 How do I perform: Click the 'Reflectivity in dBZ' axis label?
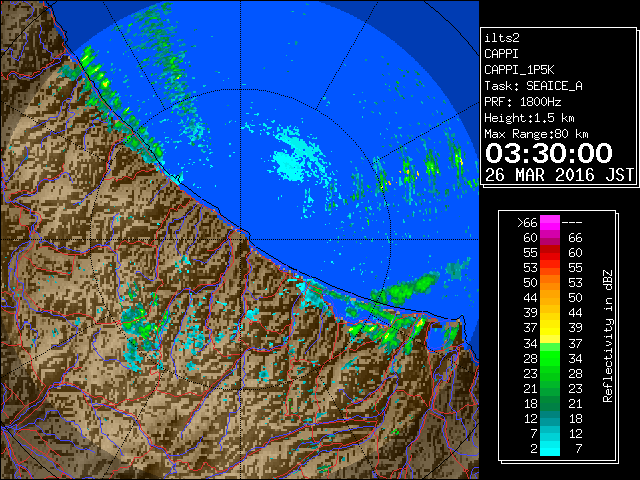click(607, 336)
